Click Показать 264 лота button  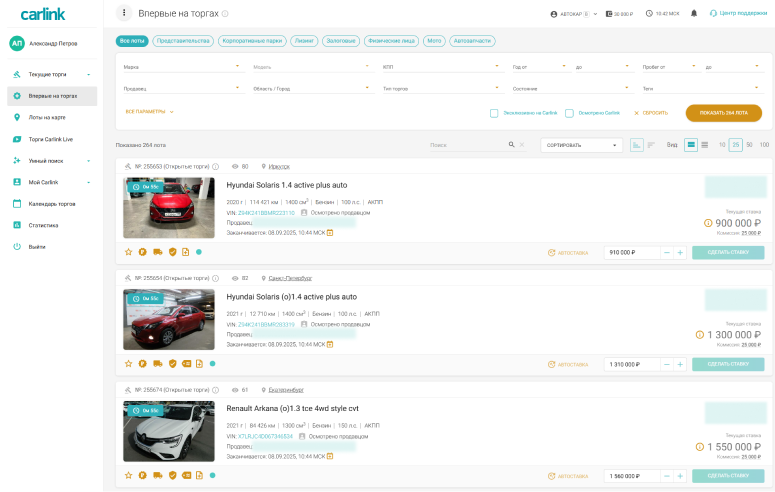pyautogui.click(x=723, y=113)
